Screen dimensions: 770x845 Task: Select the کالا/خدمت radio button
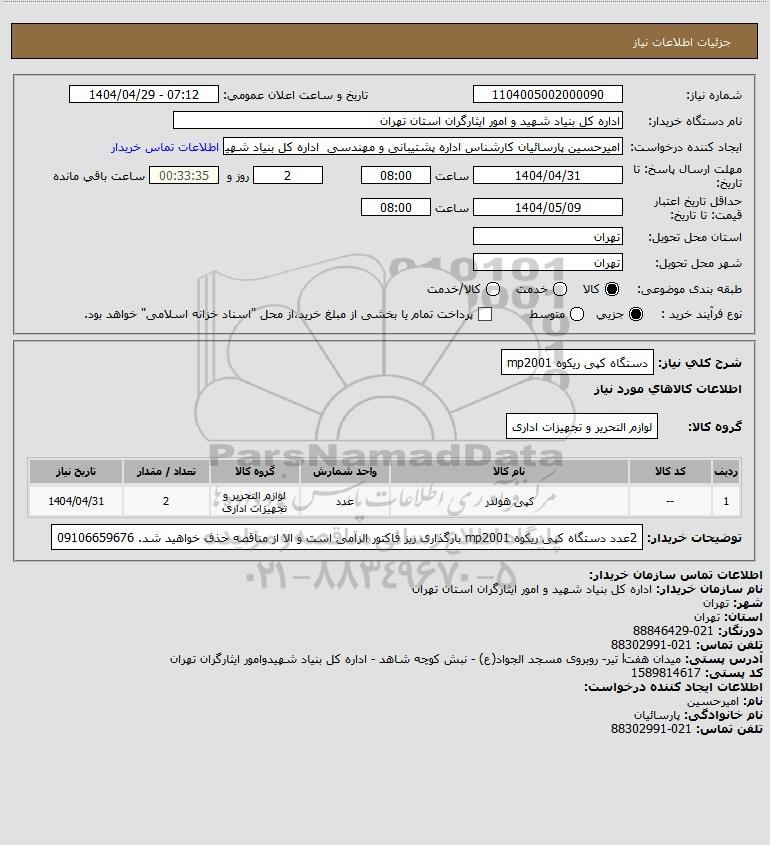[x=492, y=289]
